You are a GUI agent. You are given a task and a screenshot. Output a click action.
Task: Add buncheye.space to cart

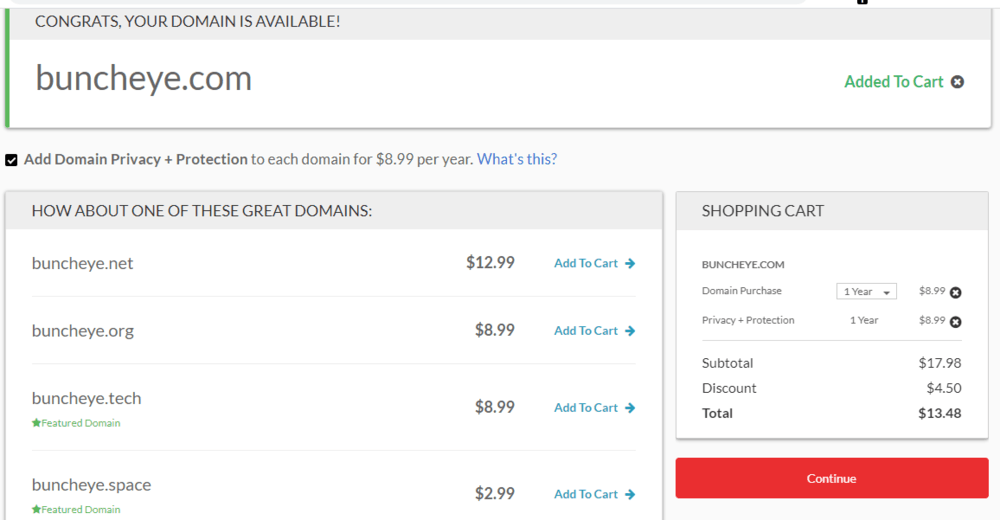(x=586, y=494)
